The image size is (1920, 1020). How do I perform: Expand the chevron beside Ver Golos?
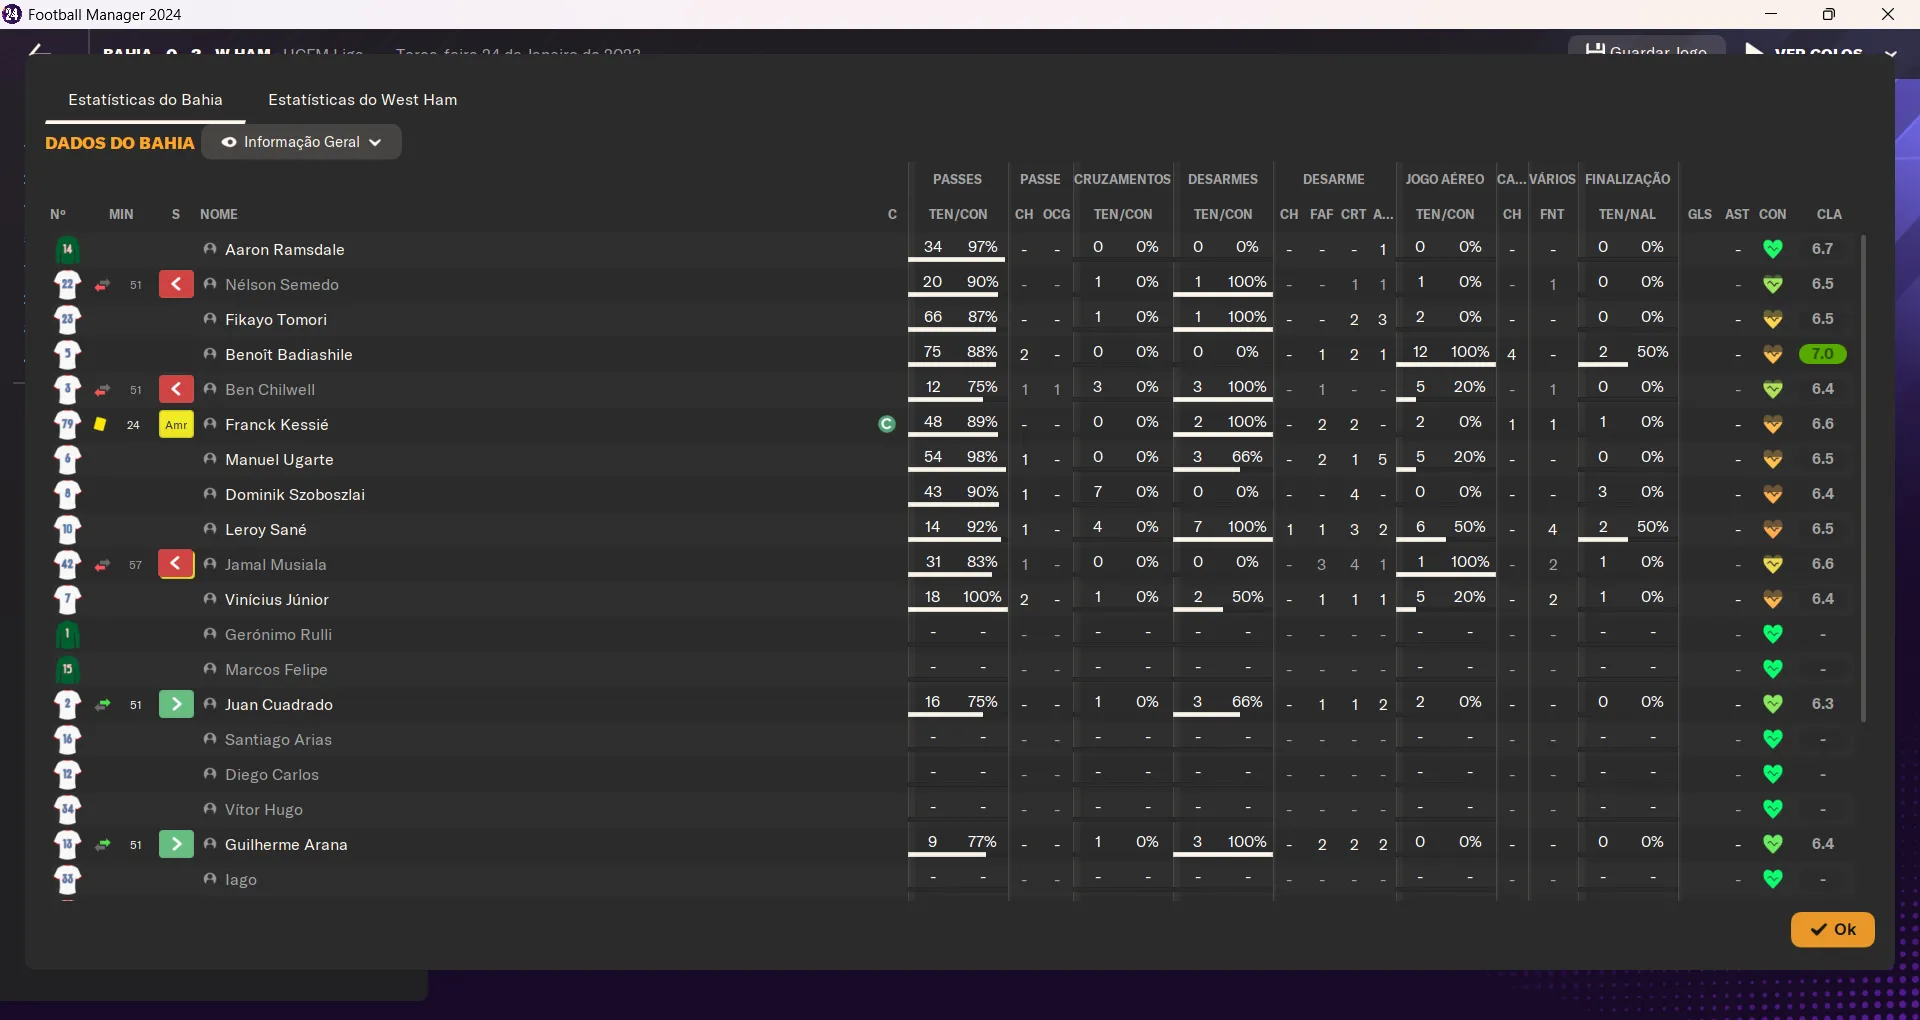pos(1890,53)
